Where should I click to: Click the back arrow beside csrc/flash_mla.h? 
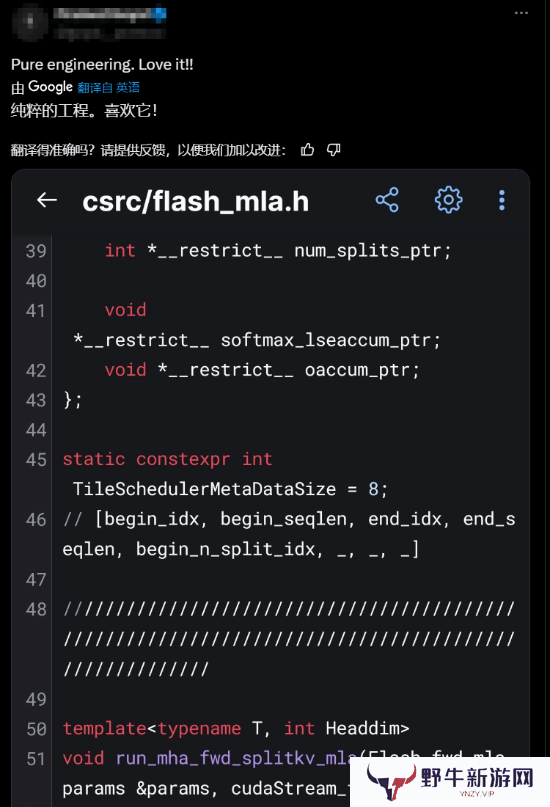47,200
